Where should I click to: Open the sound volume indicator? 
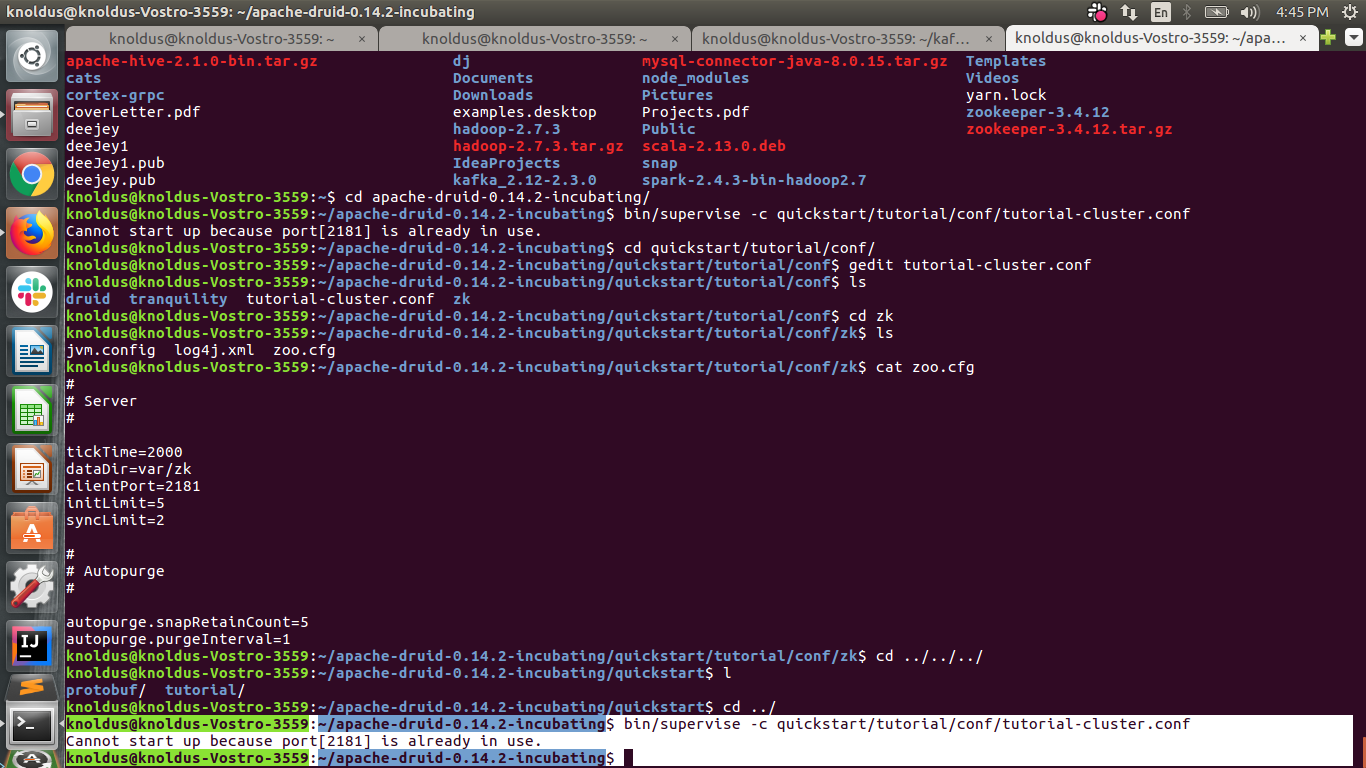pos(1249,12)
